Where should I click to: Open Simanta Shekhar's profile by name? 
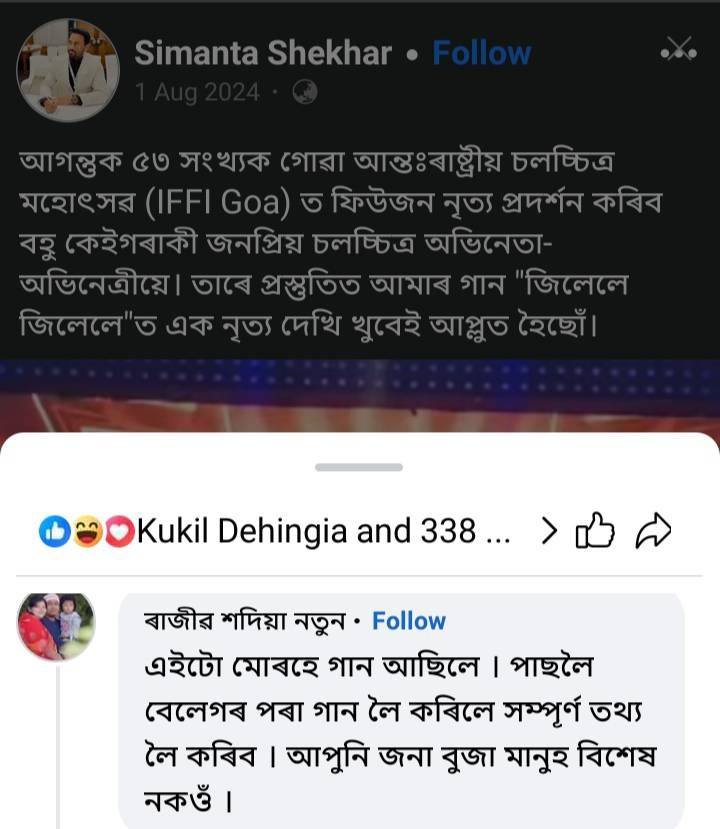[263, 53]
